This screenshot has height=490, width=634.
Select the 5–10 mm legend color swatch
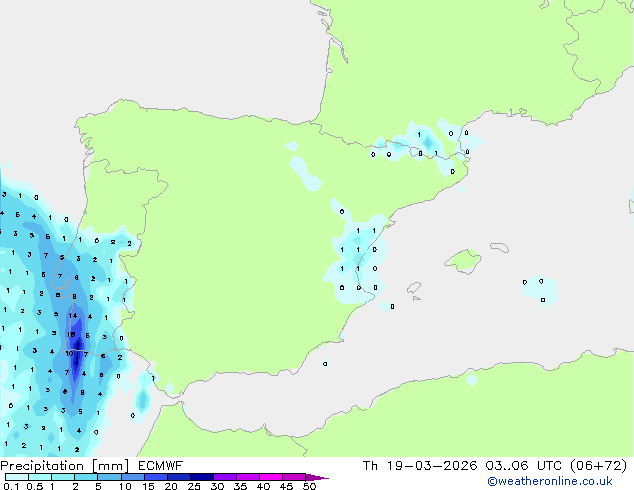[x=110, y=477]
